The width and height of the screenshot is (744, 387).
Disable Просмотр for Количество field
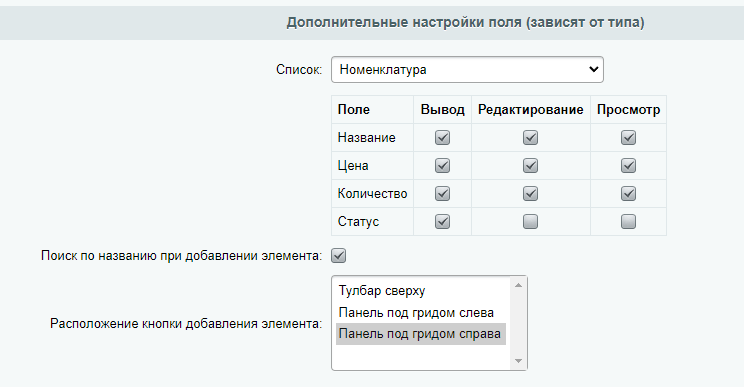click(628, 194)
